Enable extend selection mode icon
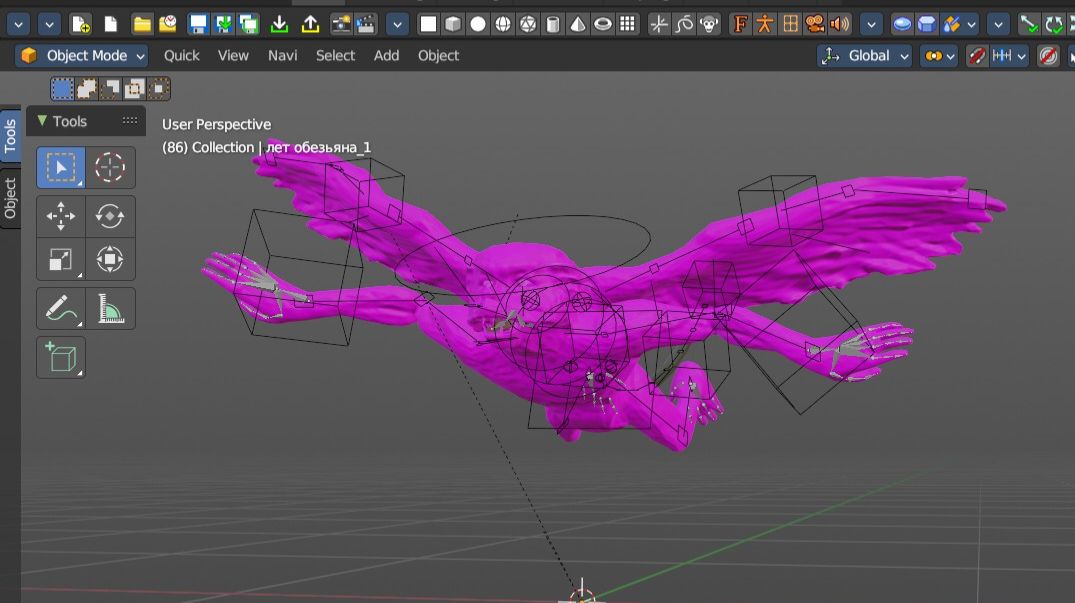Screen dimensions: 1075x603 [x=87, y=89]
